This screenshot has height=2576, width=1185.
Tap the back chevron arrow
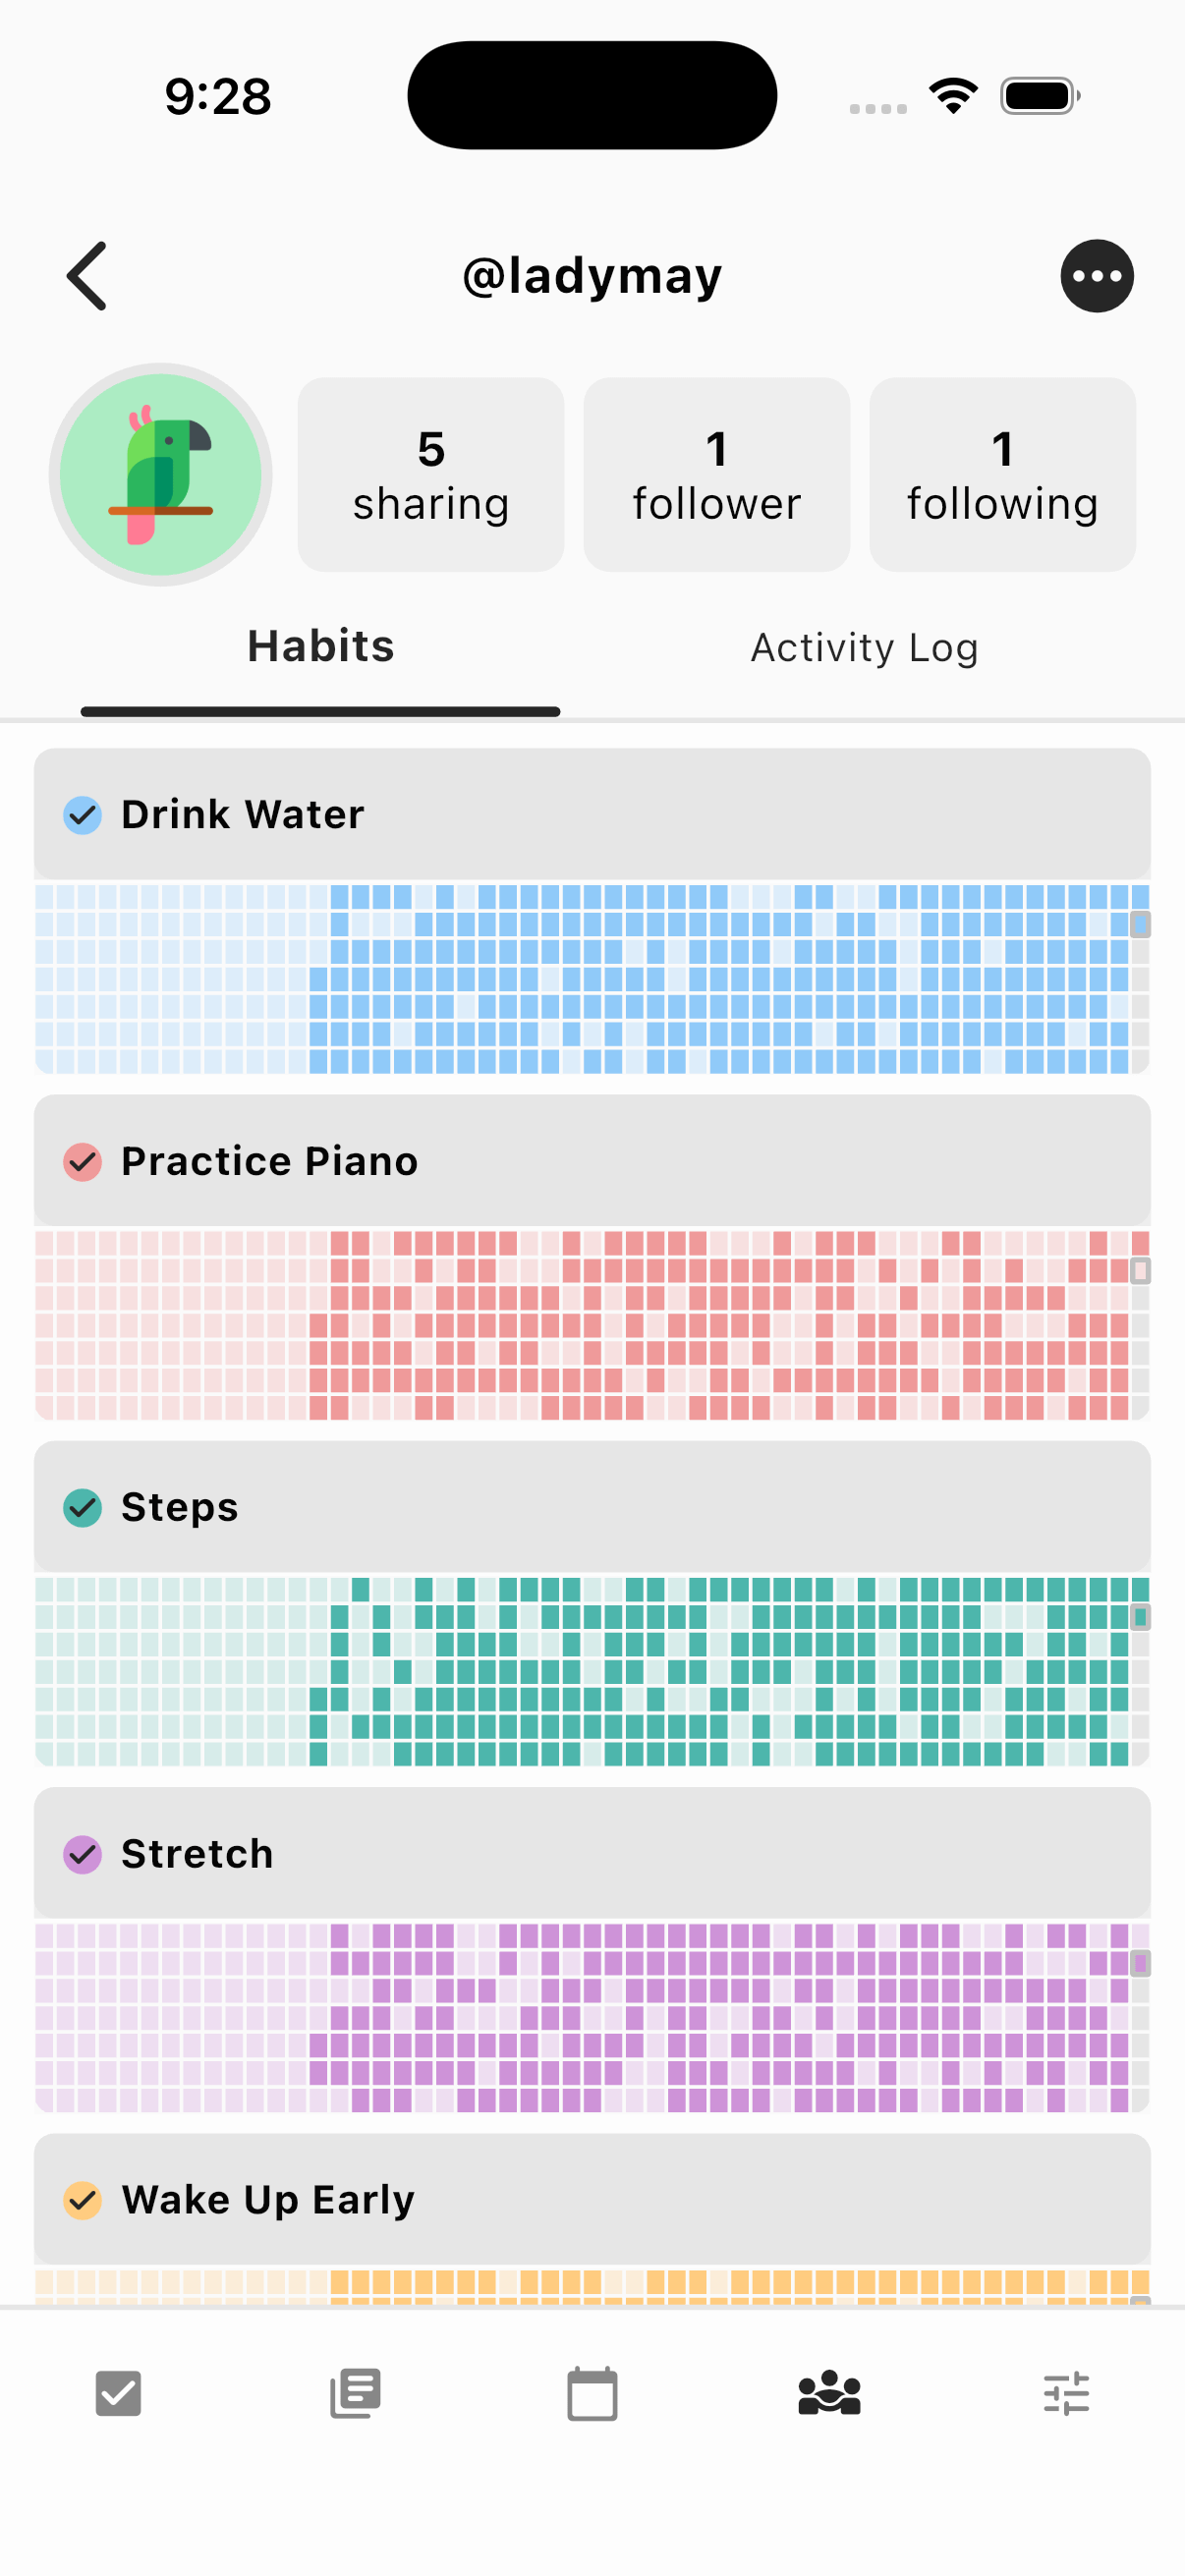(x=87, y=276)
